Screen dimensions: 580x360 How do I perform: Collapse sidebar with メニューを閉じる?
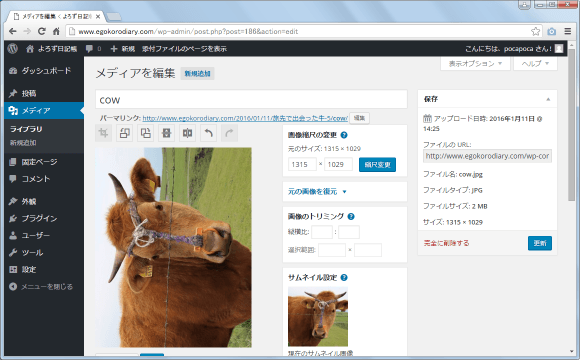click(x=44, y=286)
